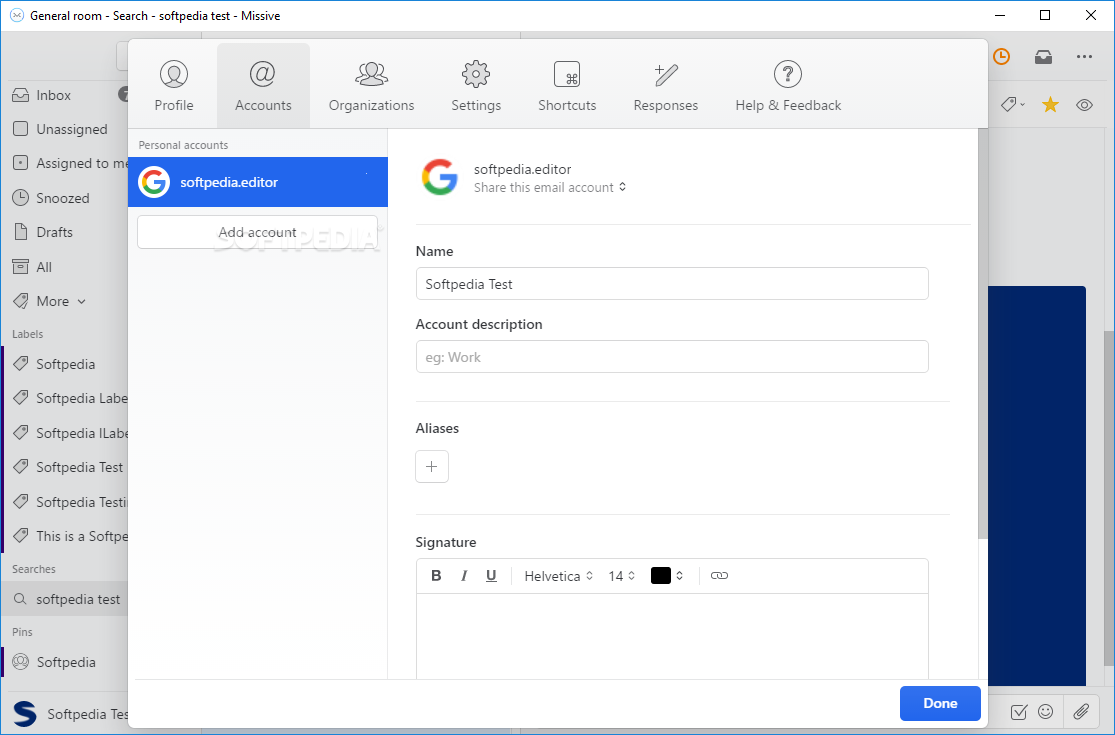Screen dimensions: 1115x735
Task: Open the Settings tab
Action: 476,86
